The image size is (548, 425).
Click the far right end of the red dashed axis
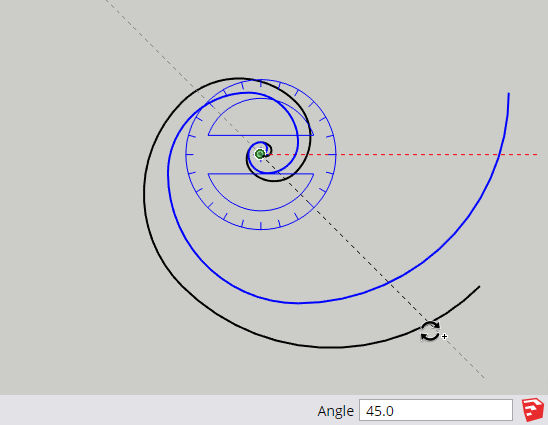click(x=537, y=154)
